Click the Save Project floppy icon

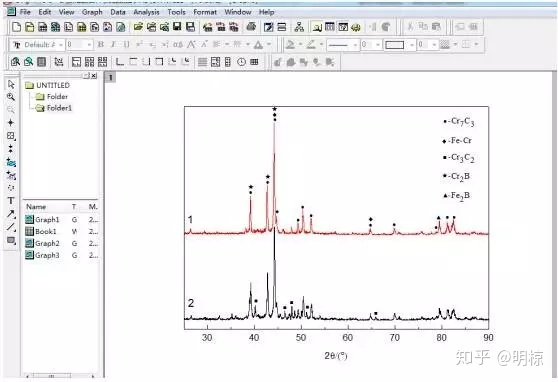point(177,27)
